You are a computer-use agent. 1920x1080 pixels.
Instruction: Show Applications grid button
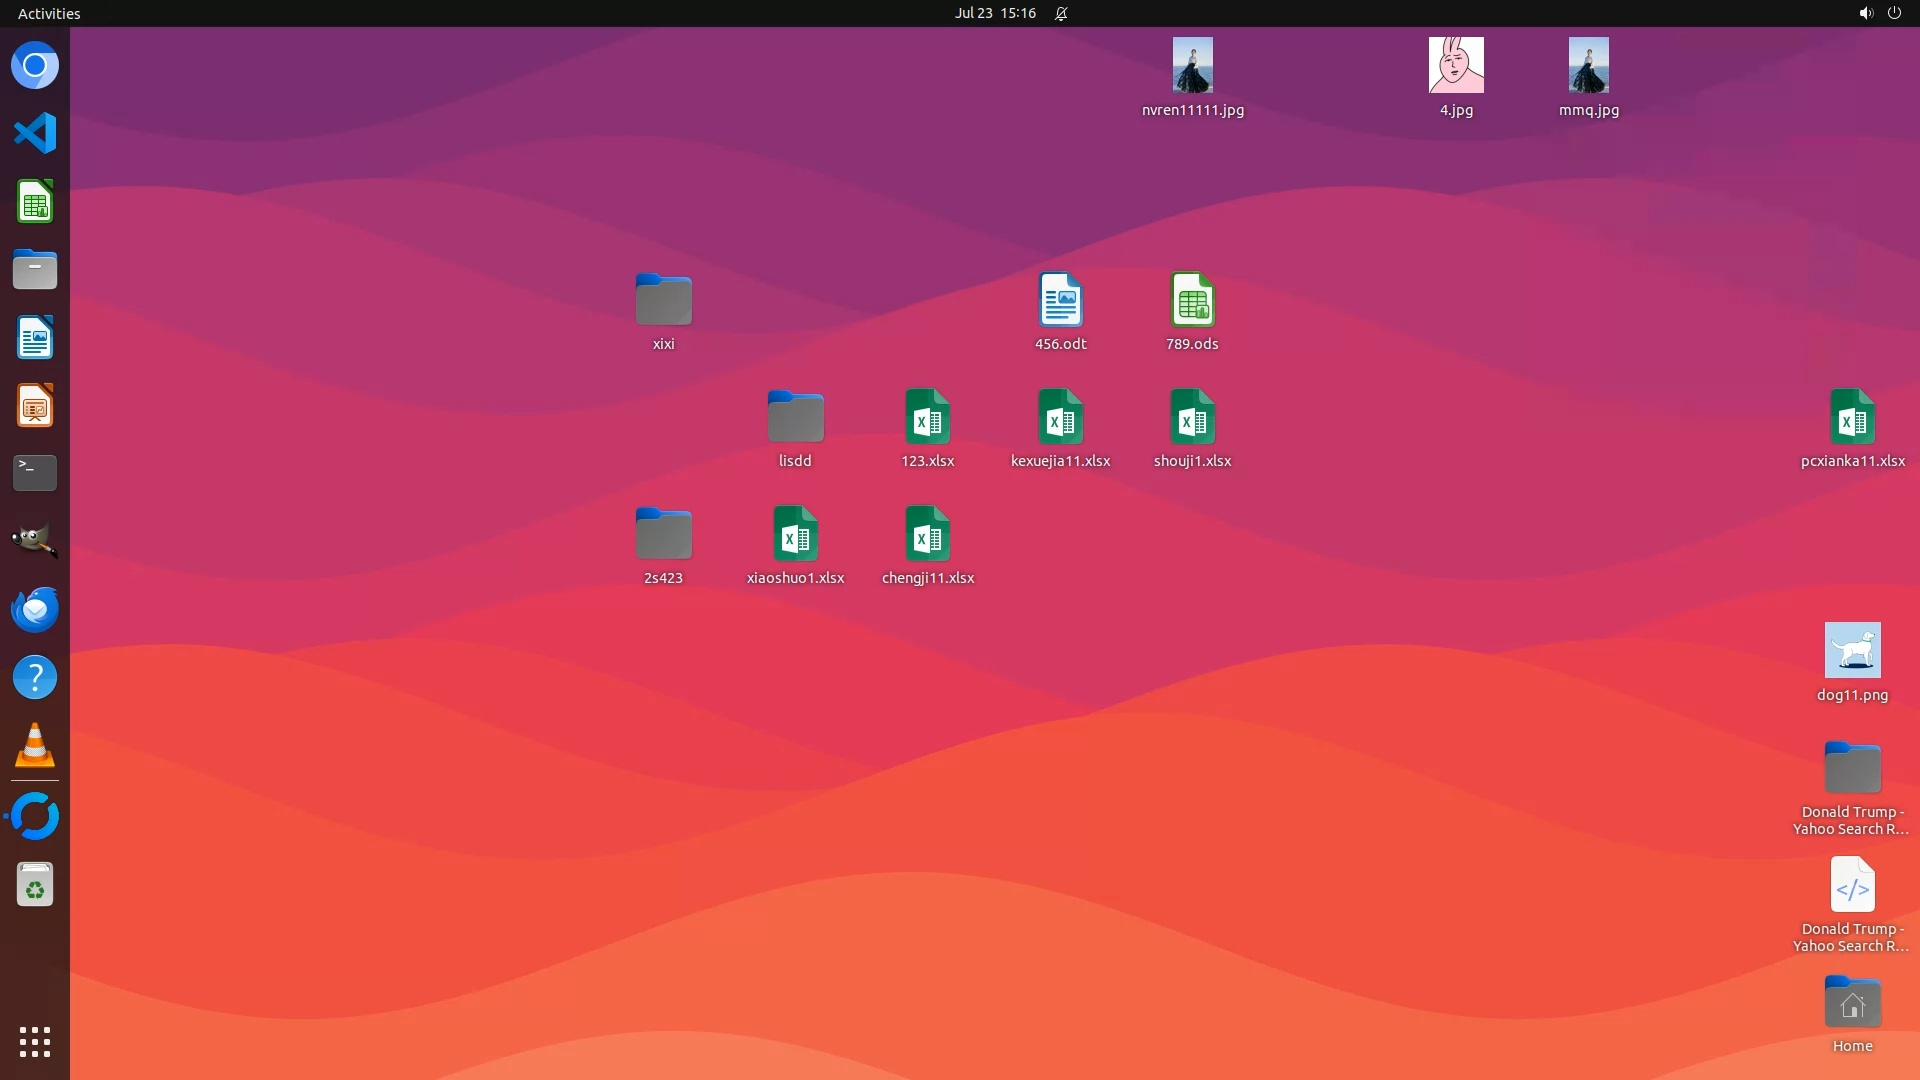click(x=35, y=1042)
